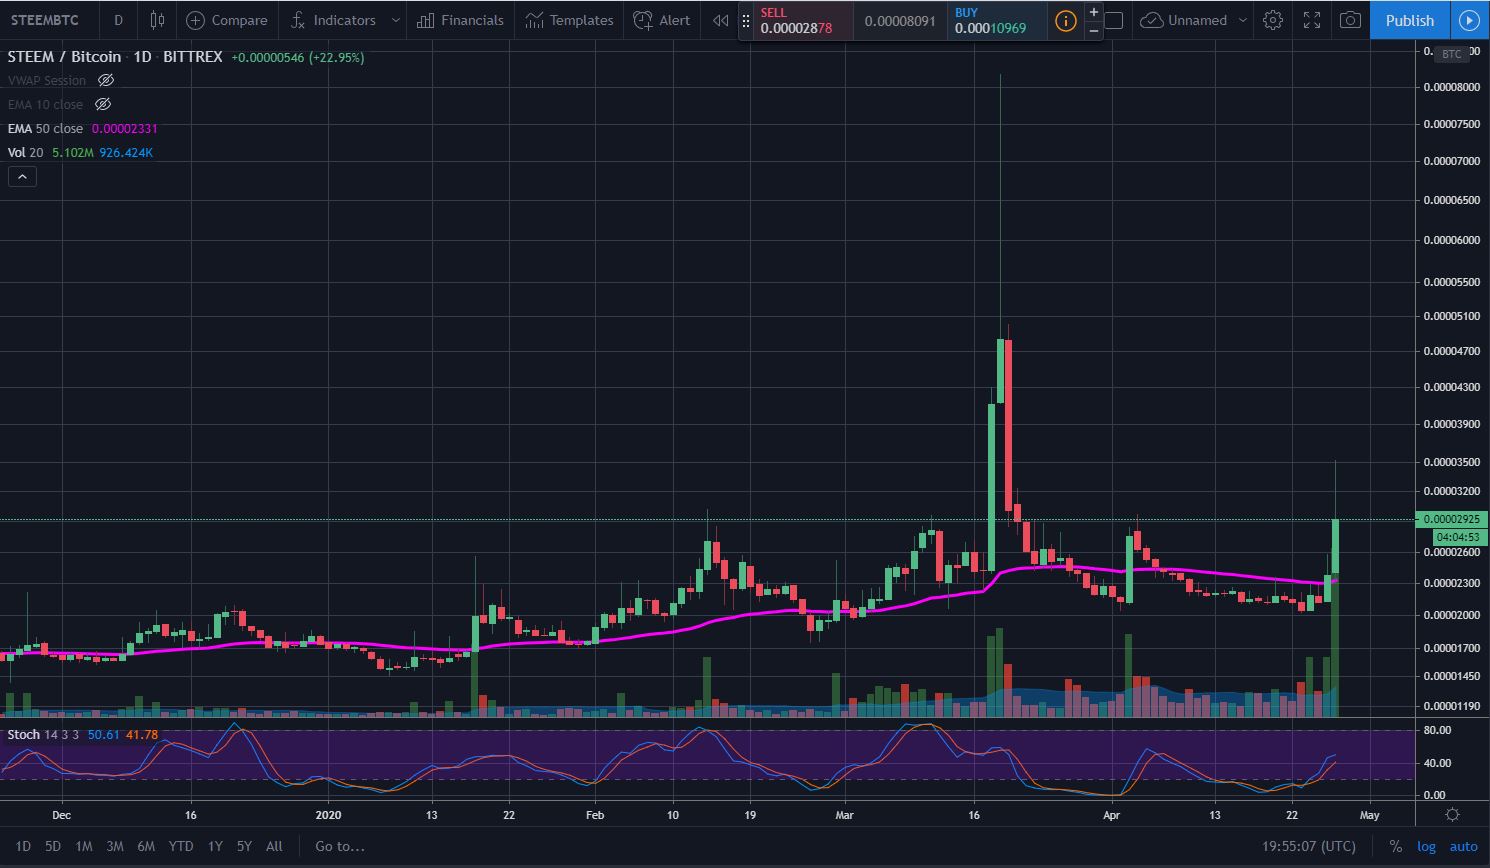Select the YTD time range
The height and width of the screenshot is (868, 1490).
180,846
